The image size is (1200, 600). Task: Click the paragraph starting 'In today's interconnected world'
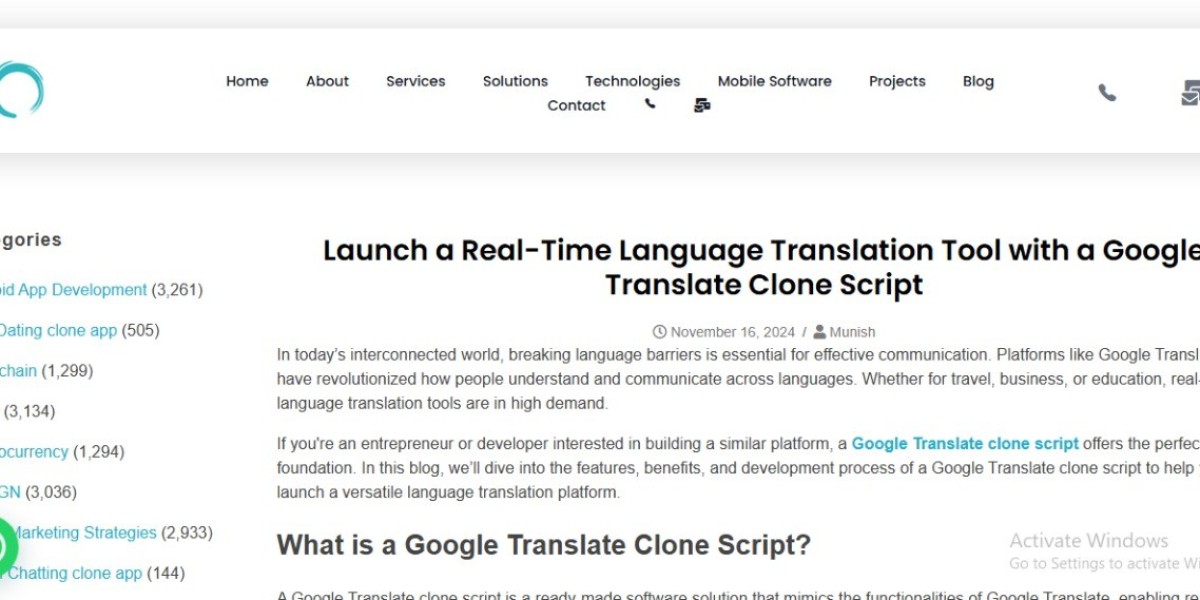click(x=738, y=379)
